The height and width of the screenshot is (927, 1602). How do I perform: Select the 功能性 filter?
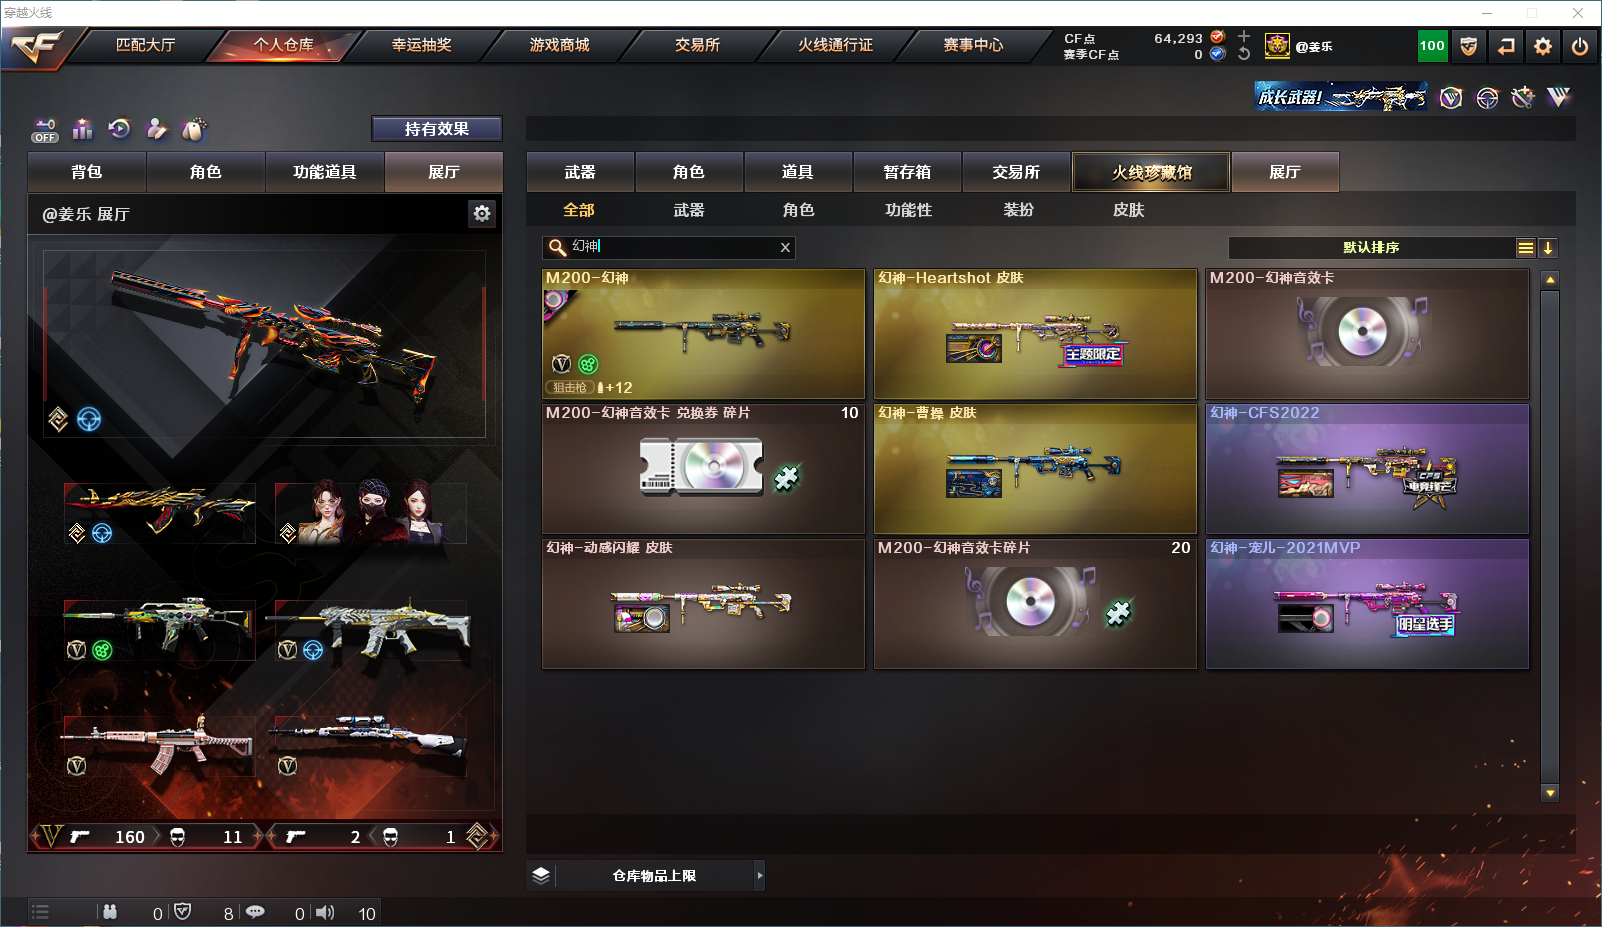point(908,210)
